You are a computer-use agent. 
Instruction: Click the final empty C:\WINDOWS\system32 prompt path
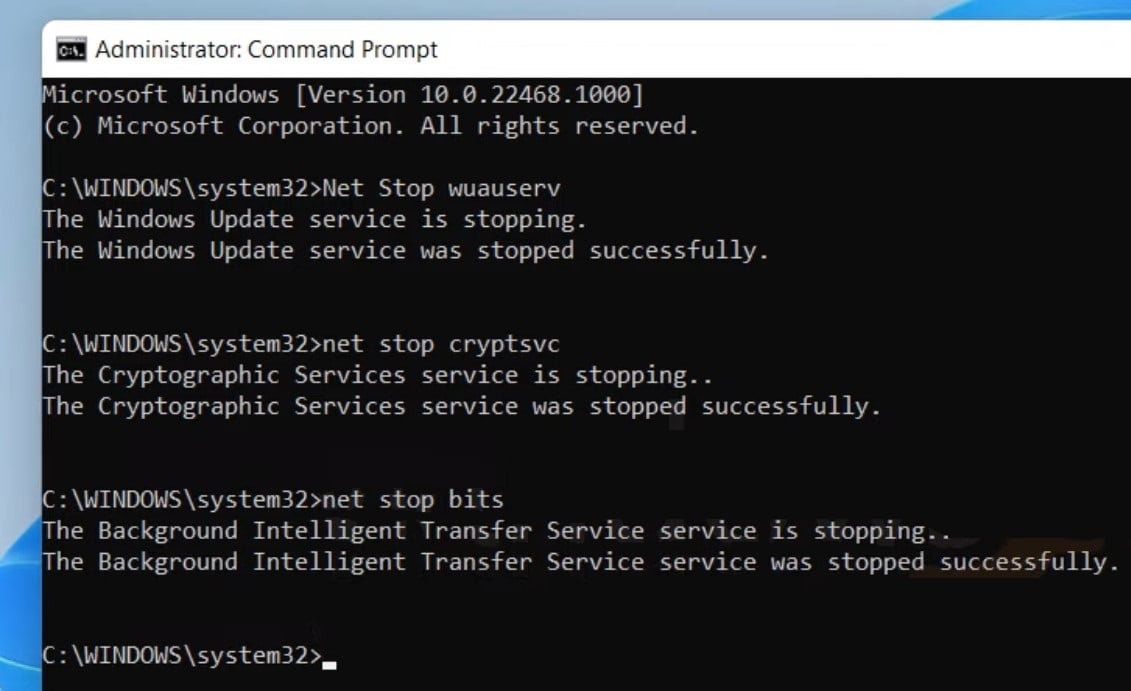click(x=182, y=655)
